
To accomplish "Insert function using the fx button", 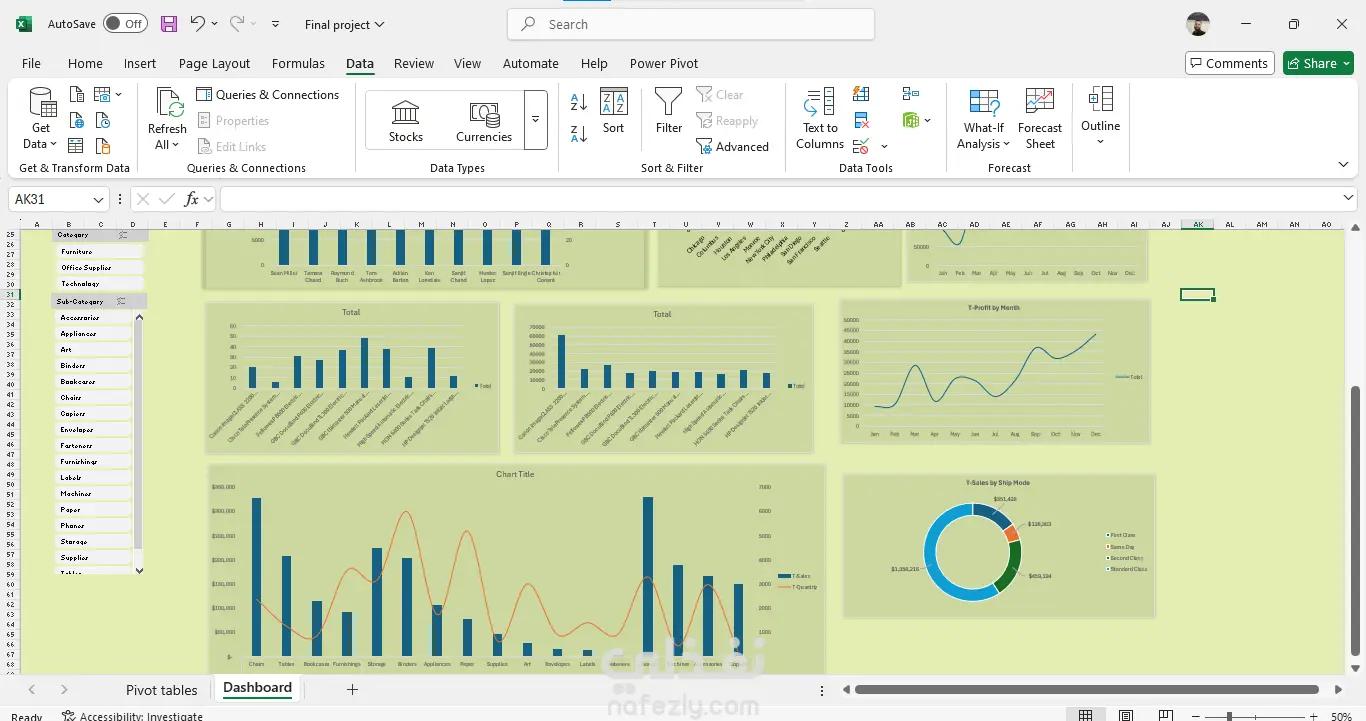I will coord(192,199).
